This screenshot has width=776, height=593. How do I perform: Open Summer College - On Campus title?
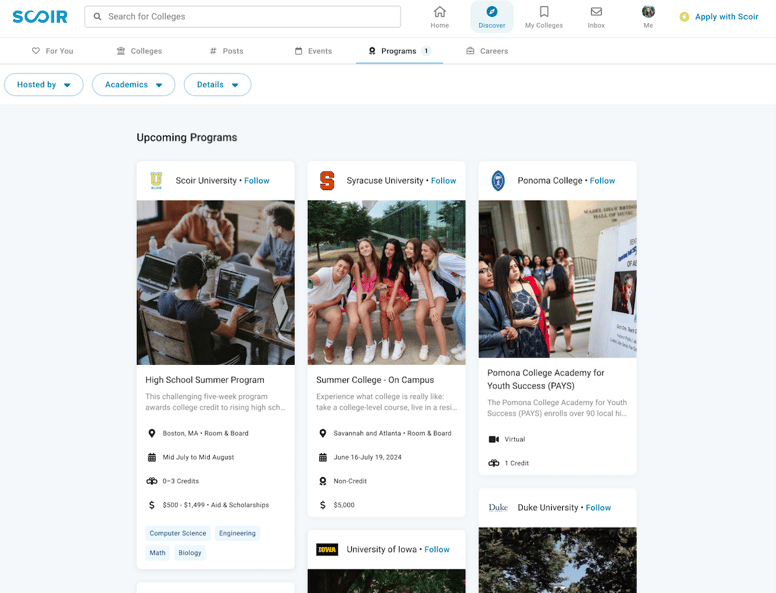tap(375, 380)
